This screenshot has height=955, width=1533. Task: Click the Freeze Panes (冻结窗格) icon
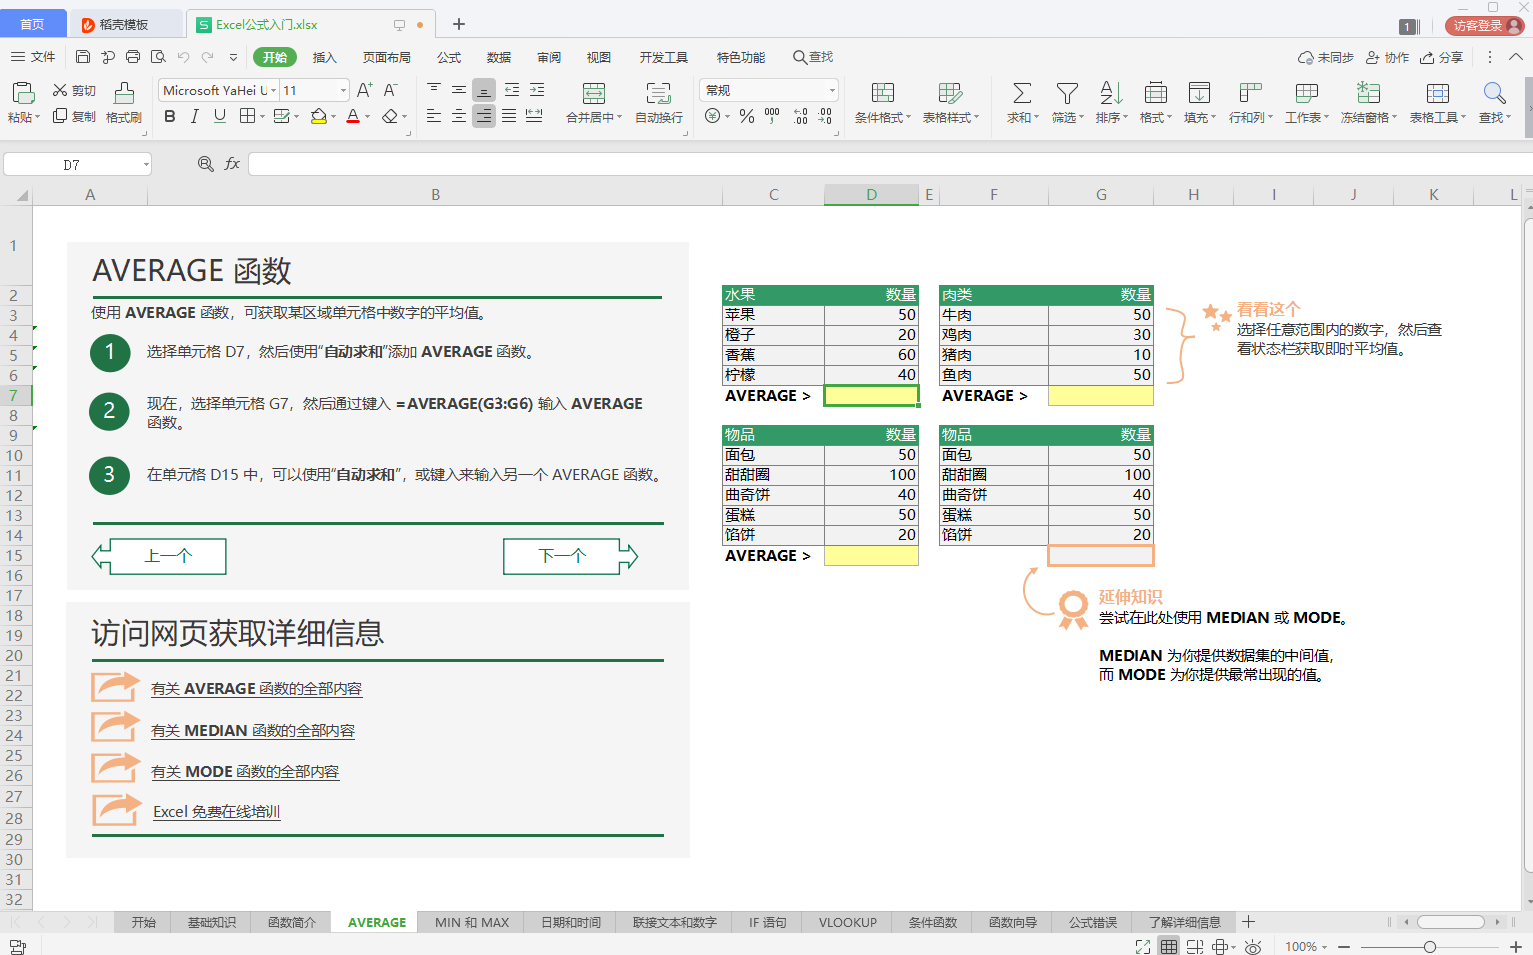coord(1368,93)
